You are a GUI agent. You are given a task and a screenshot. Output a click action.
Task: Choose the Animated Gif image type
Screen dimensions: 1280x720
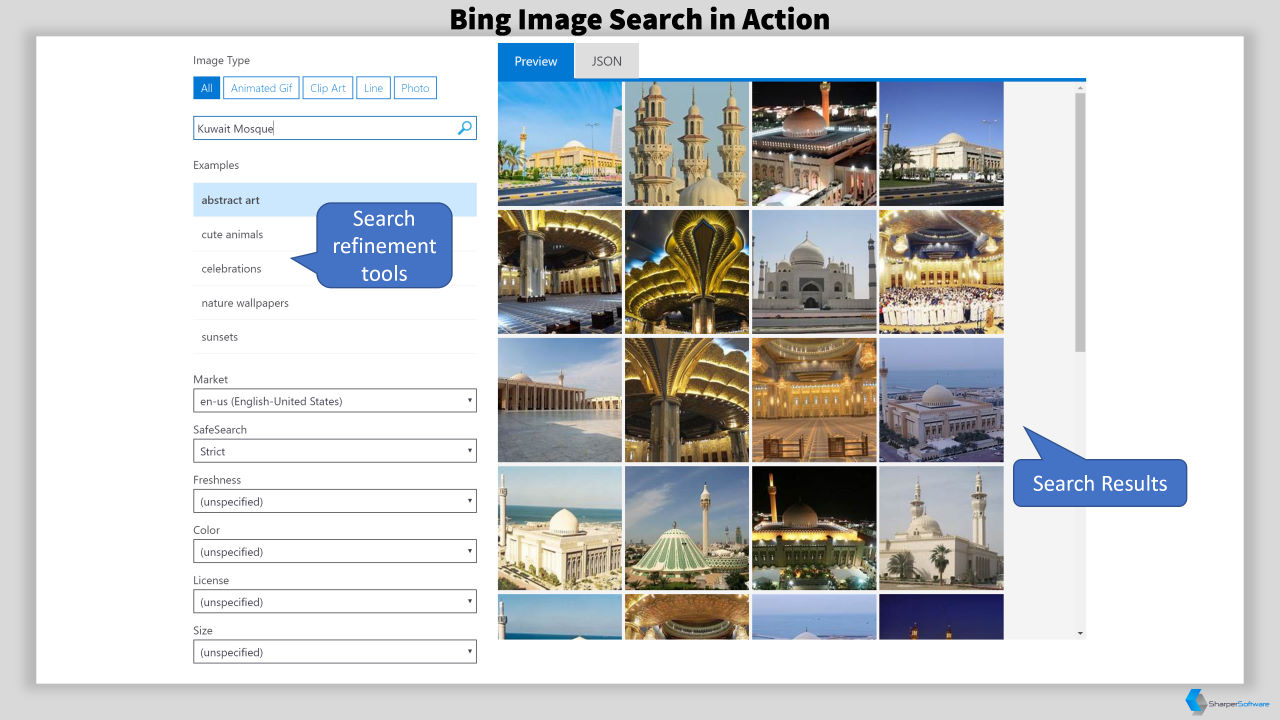pyautogui.click(x=261, y=88)
